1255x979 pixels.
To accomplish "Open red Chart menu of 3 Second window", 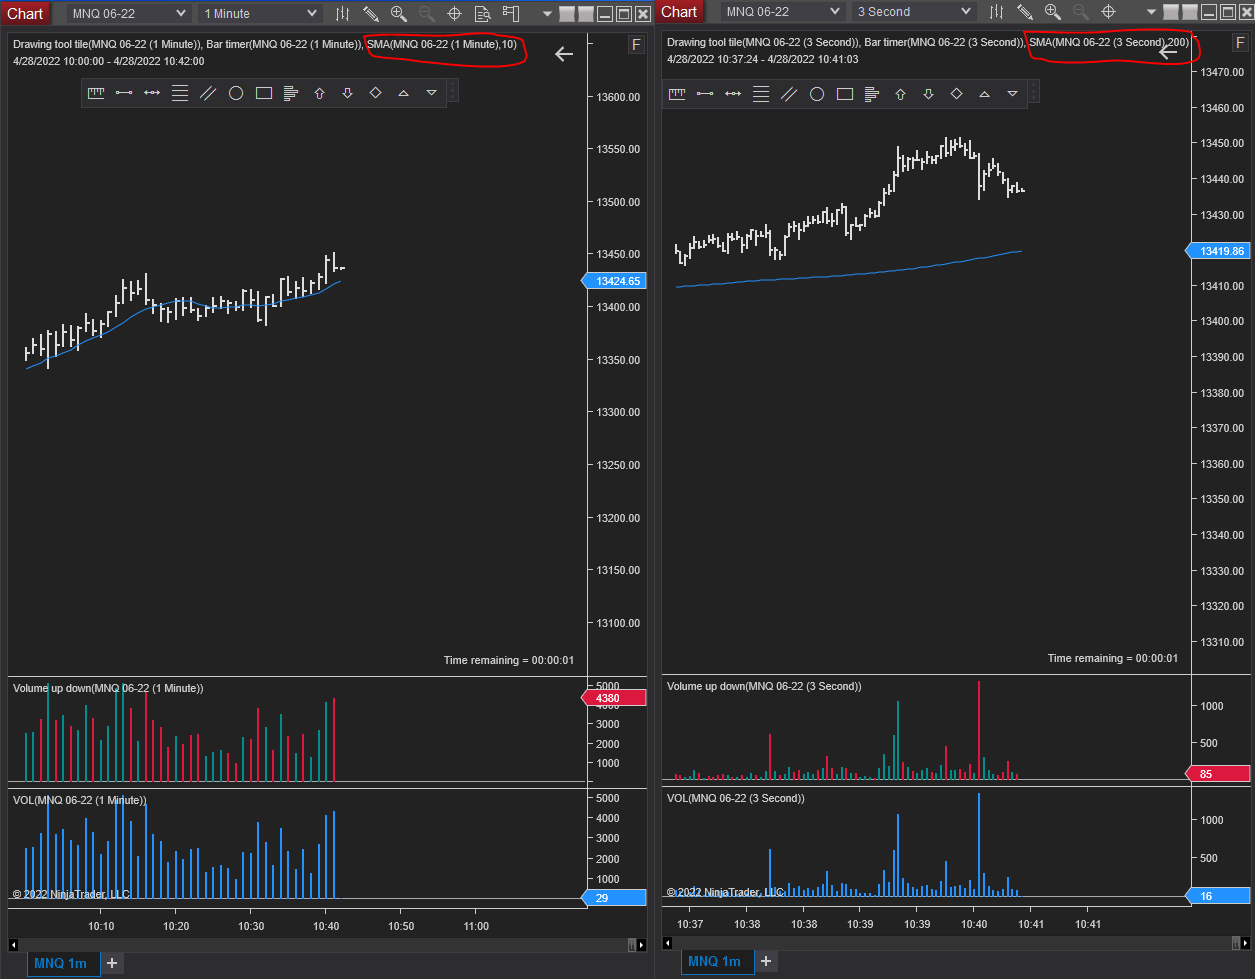I will tap(679, 12).
